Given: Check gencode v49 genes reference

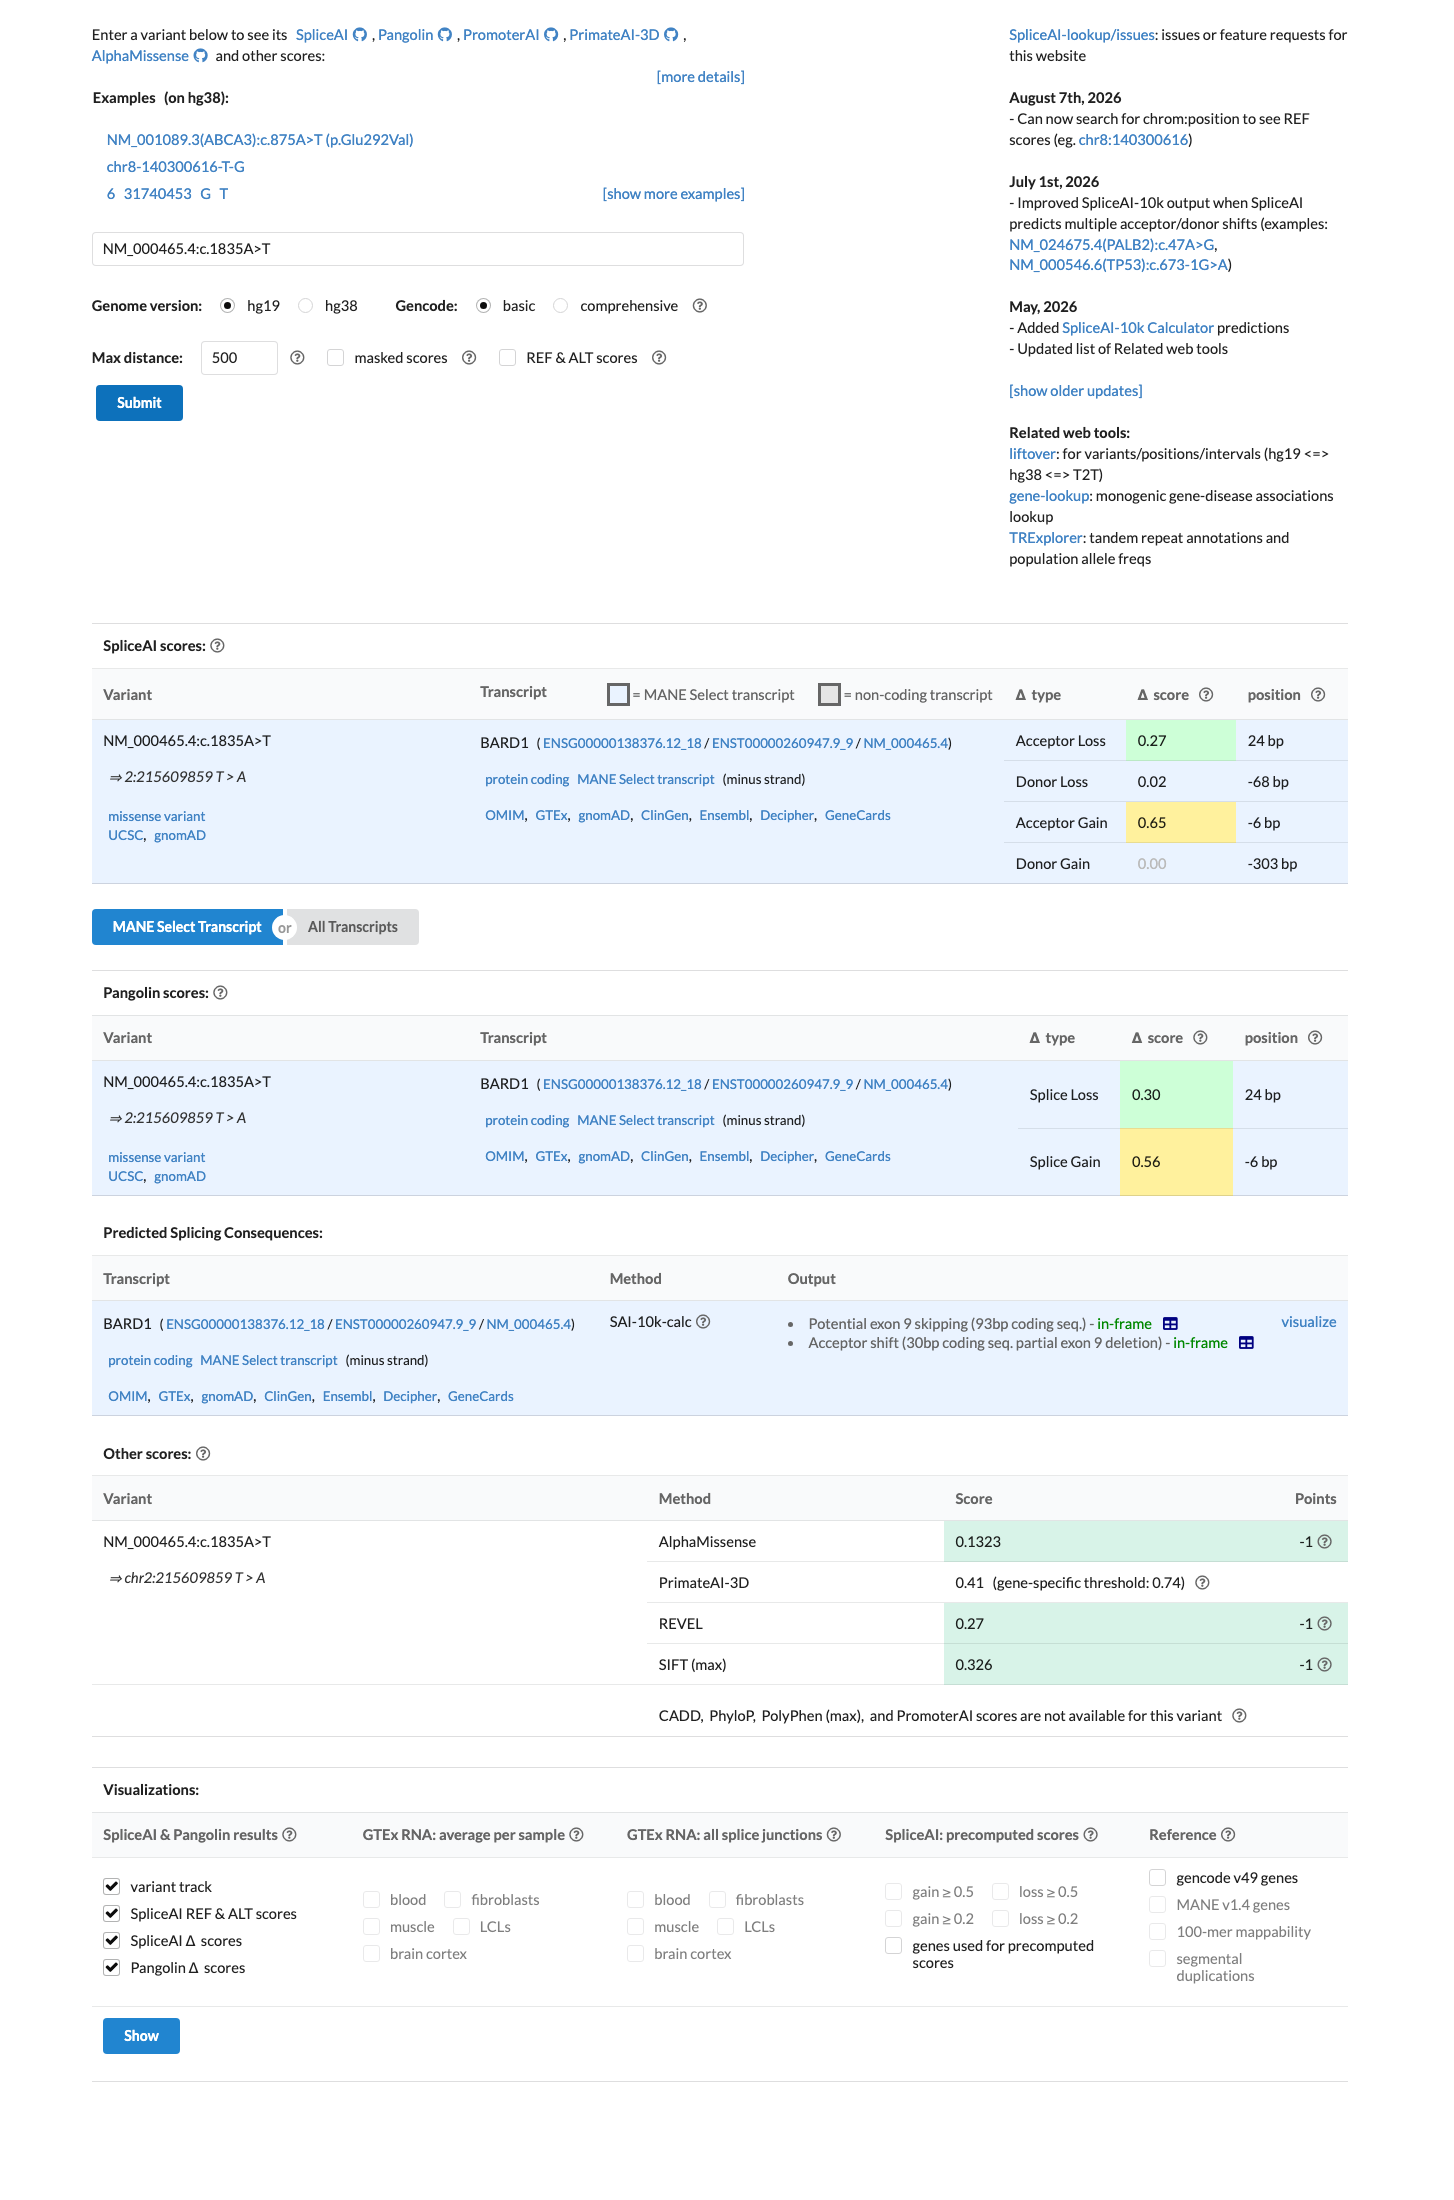Looking at the screenshot, I should 1158,1878.
